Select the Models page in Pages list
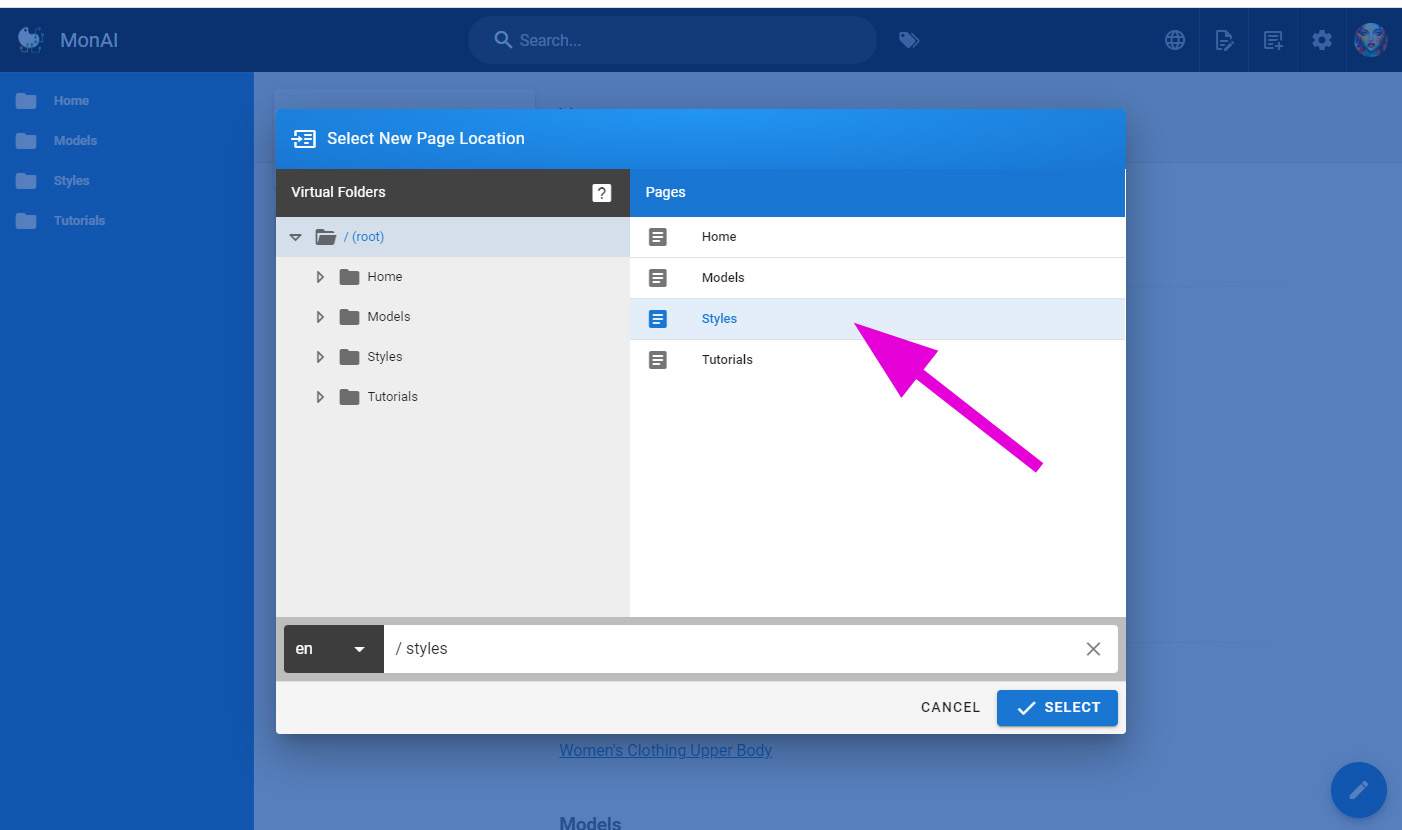The height and width of the screenshot is (830, 1402). [722, 278]
